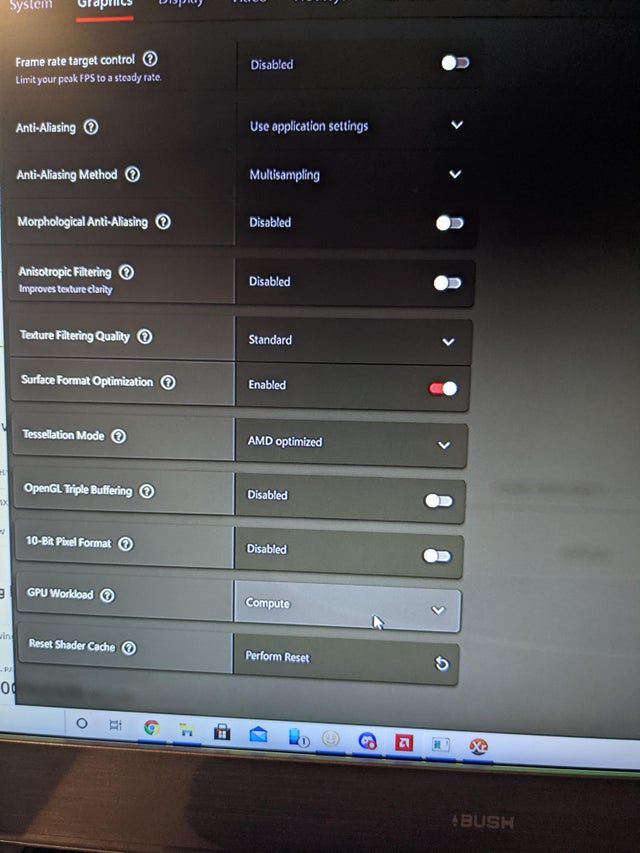Turn on Frame rate target control

(455, 63)
